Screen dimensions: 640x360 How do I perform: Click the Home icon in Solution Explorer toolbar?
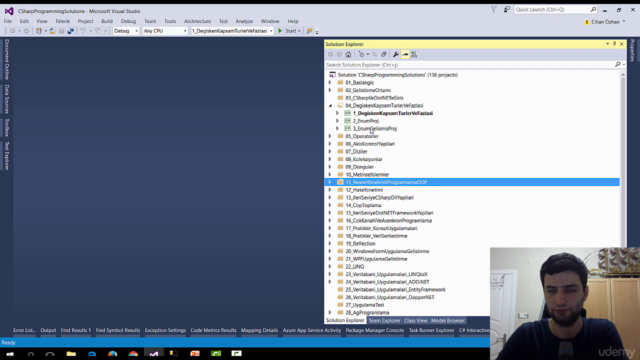pos(348,54)
